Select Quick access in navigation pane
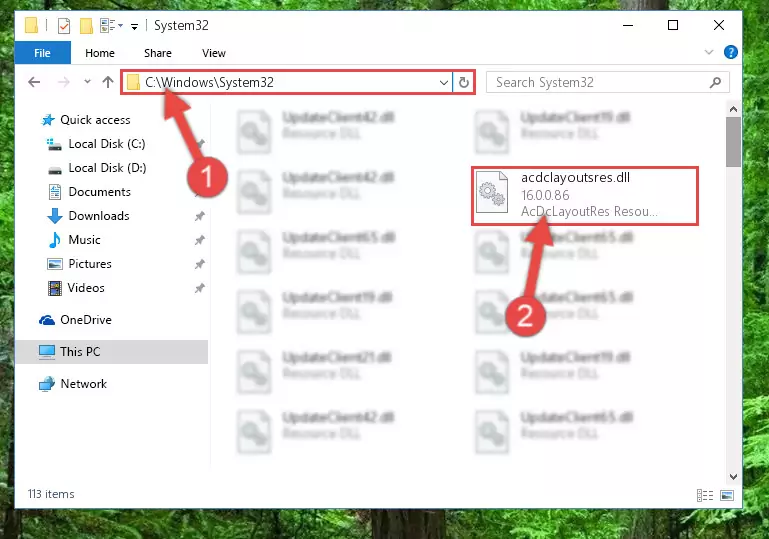 point(95,120)
